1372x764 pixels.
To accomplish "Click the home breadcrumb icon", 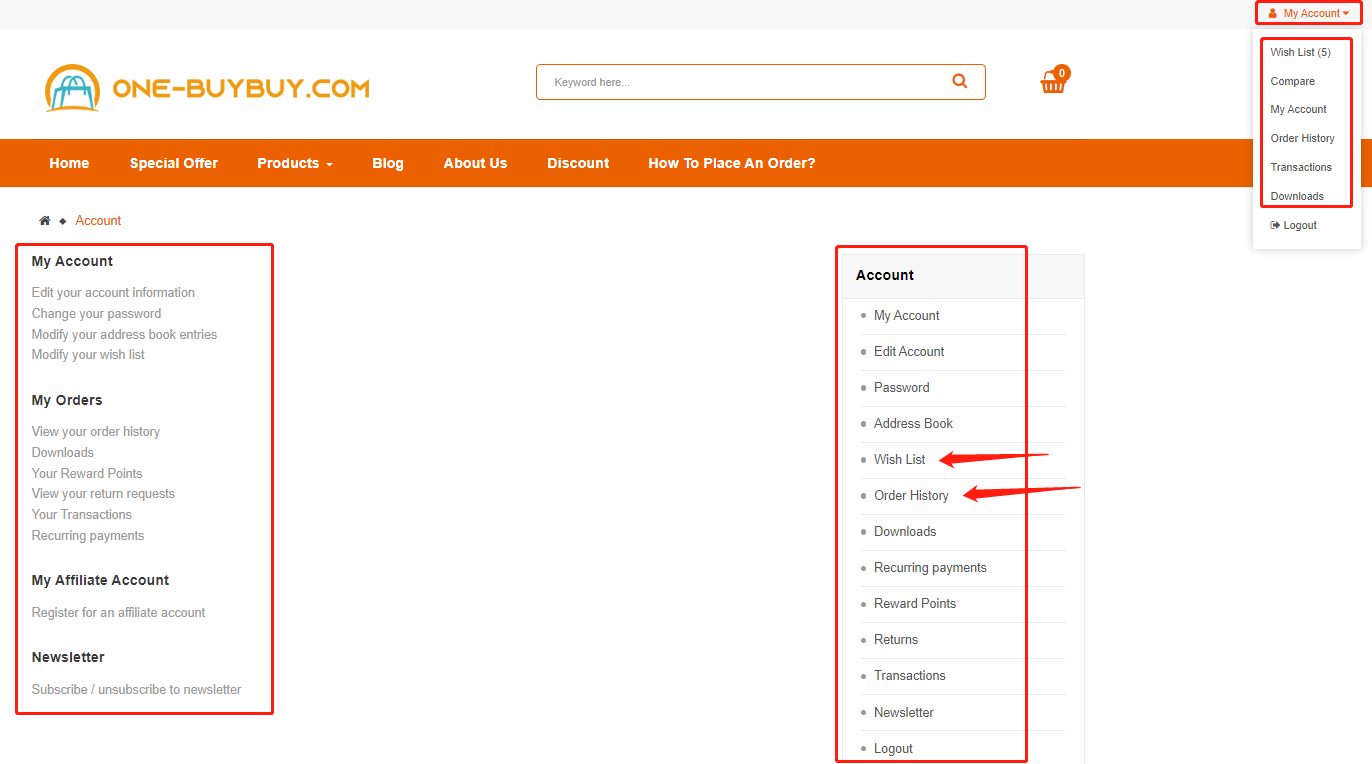I will (x=45, y=220).
